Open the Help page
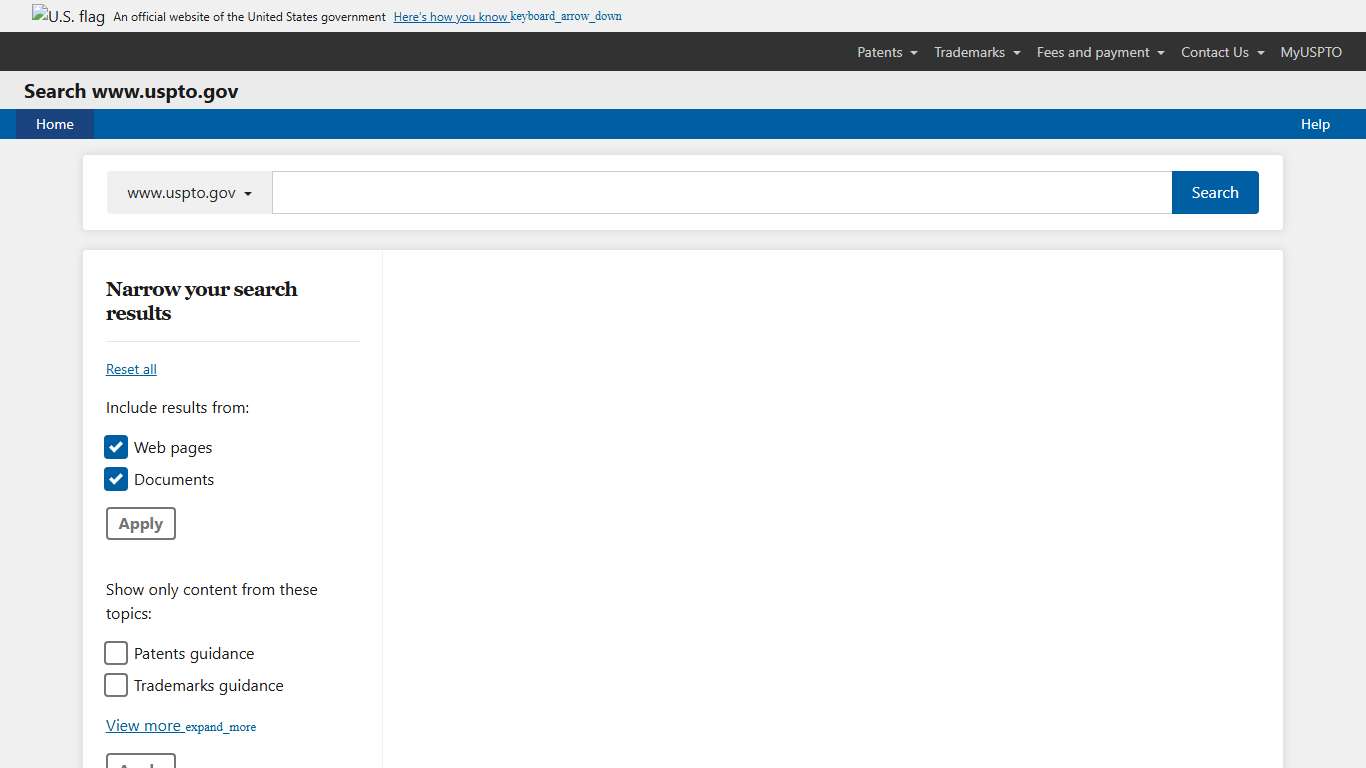1366x768 pixels. tap(1315, 124)
